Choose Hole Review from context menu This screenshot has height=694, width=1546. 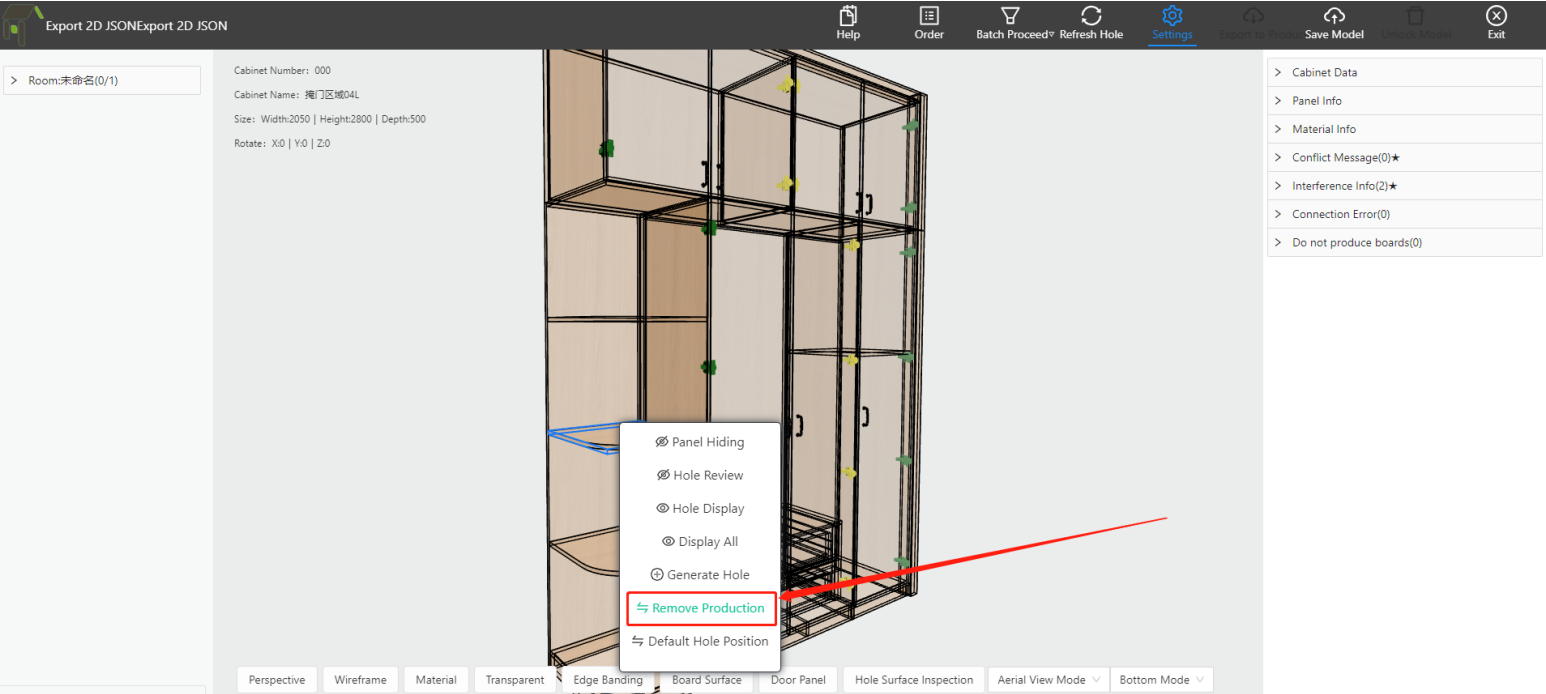700,475
